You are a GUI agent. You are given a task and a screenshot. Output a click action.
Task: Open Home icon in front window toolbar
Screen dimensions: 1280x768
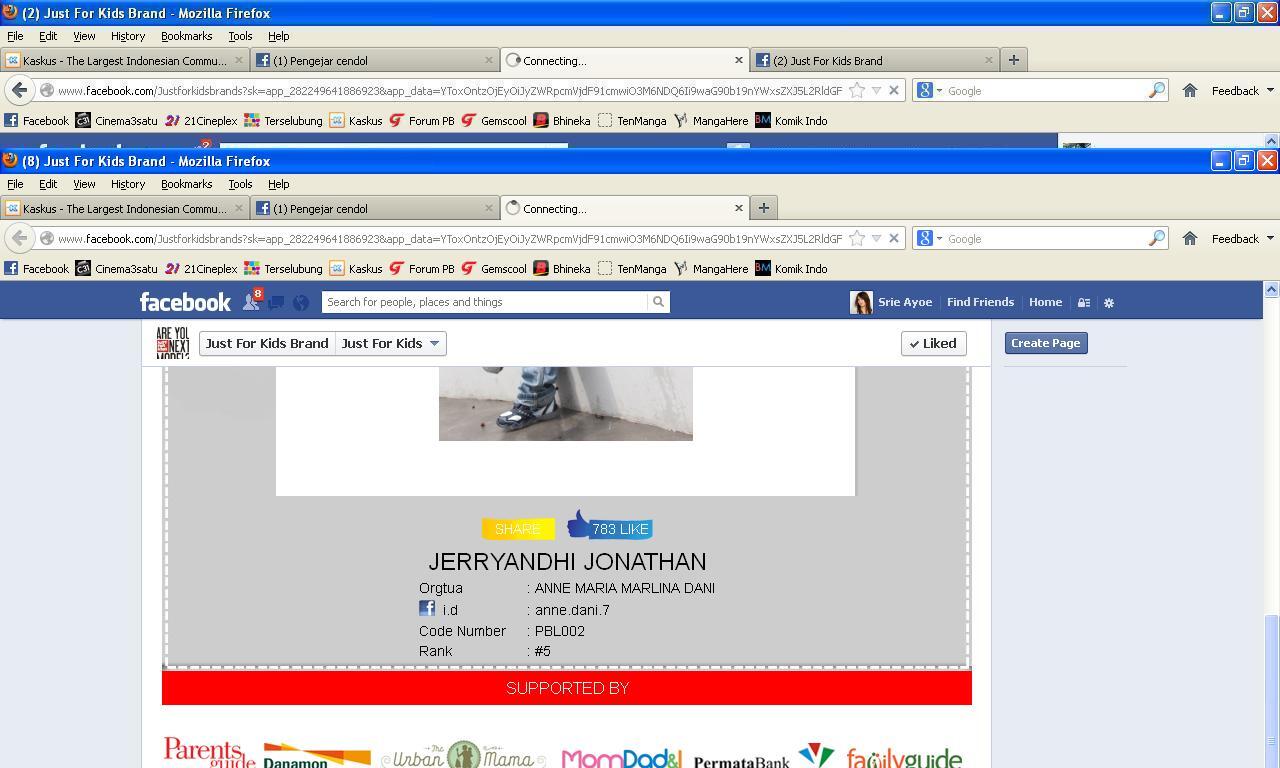click(x=1190, y=238)
